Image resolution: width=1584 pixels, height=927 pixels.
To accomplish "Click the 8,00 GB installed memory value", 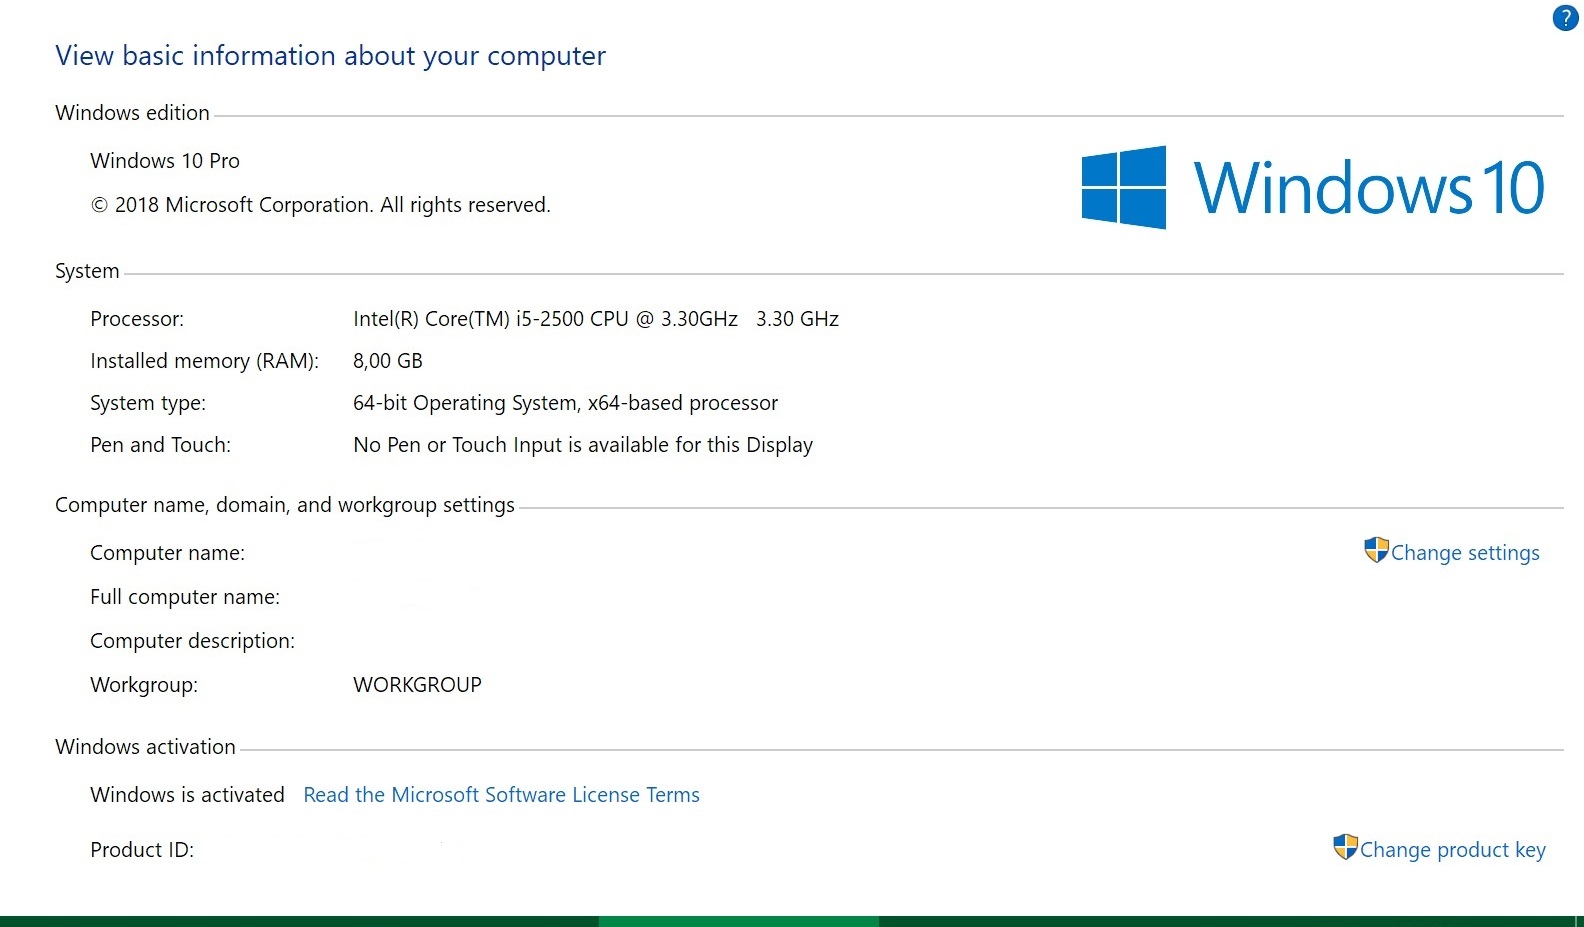I will coord(388,361).
